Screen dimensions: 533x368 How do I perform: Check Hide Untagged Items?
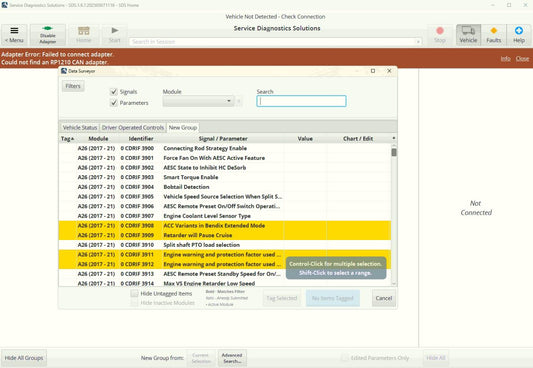(x=135, y=293)
